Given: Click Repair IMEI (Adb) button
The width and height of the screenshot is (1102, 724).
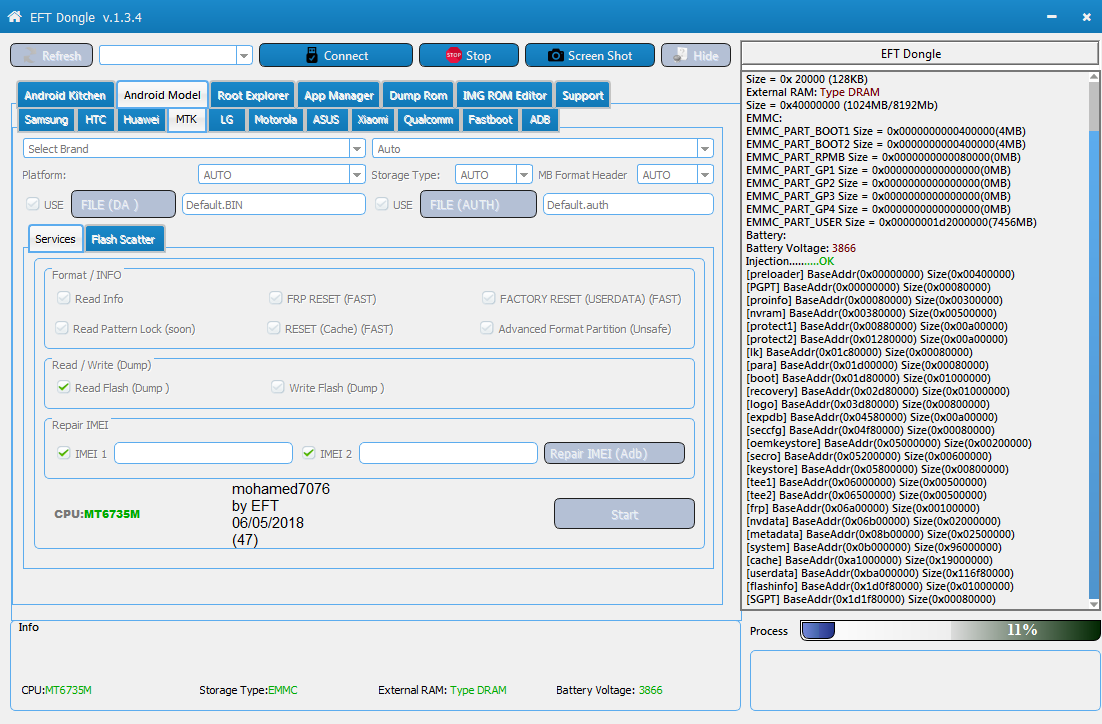Looking at the screenshot, I should point(614,453).
